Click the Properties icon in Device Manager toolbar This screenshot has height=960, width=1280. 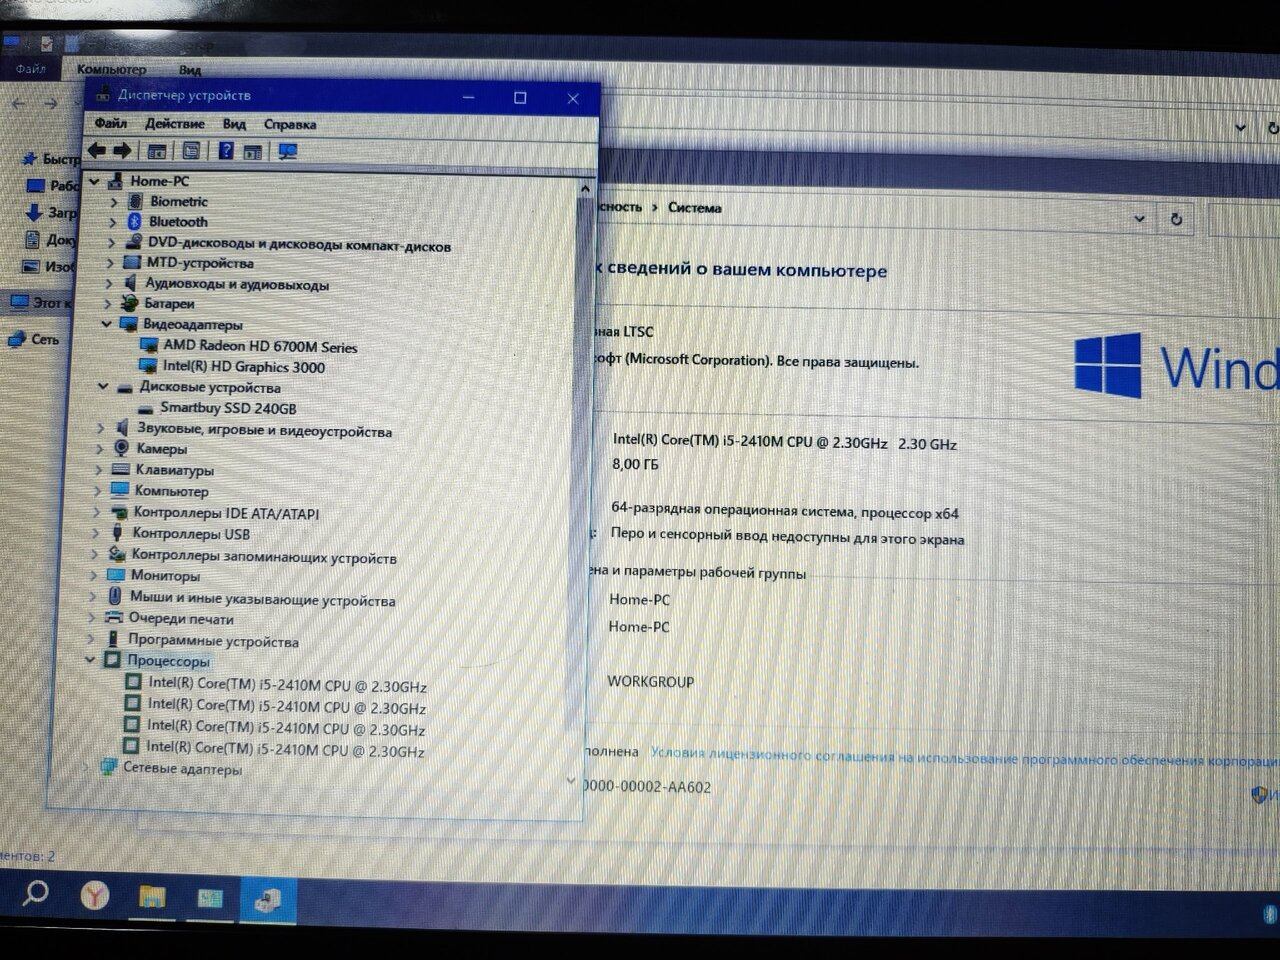click(191, 151)
